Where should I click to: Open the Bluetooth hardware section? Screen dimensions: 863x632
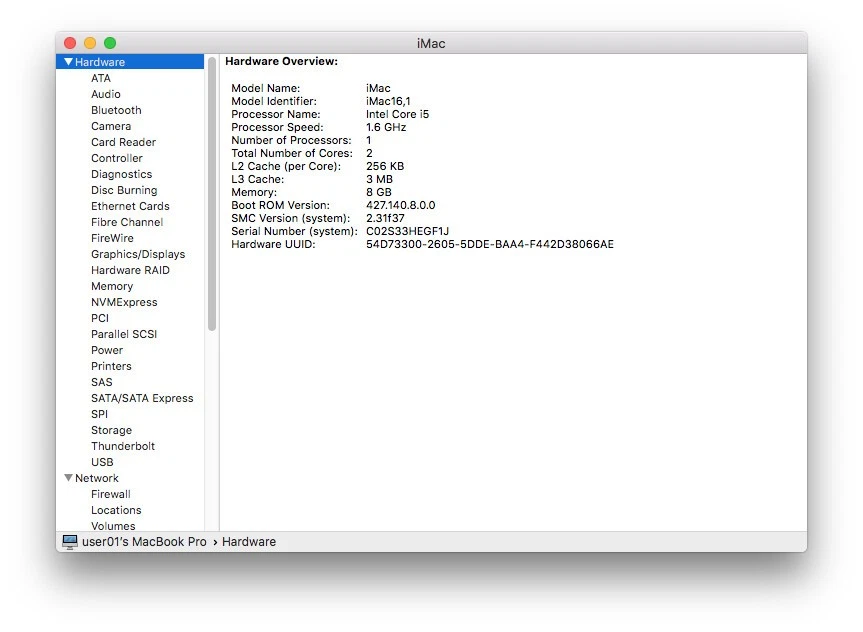(x=115, y=110)
